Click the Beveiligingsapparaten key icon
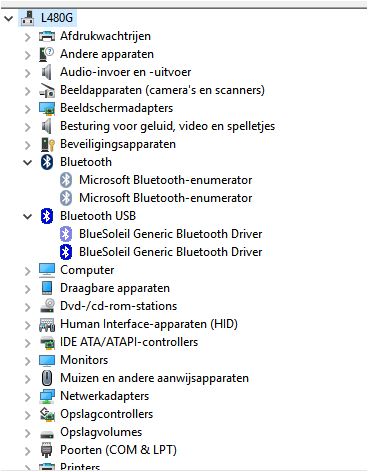The height and width of the screenshot is (472, 368). click(x=47, y=144)
